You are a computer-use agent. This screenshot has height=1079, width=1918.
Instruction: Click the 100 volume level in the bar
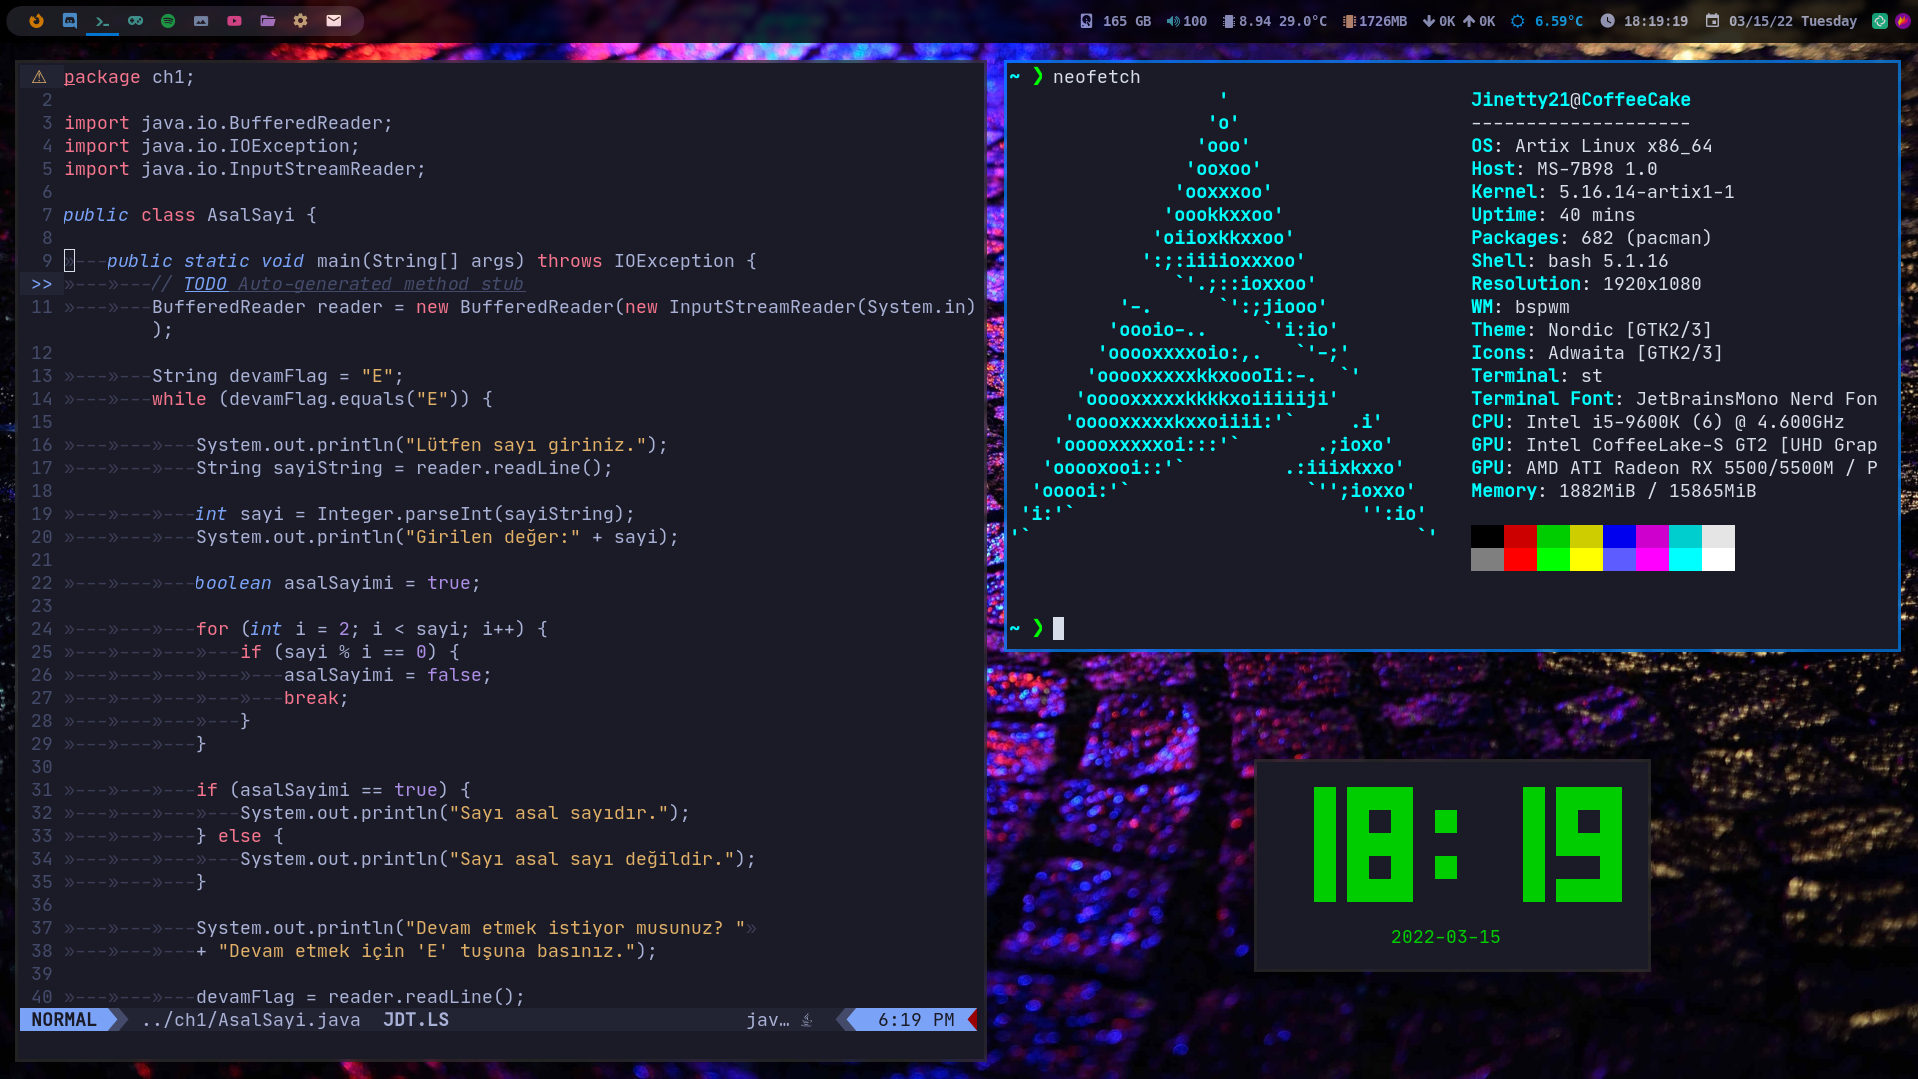[1195, 21]
